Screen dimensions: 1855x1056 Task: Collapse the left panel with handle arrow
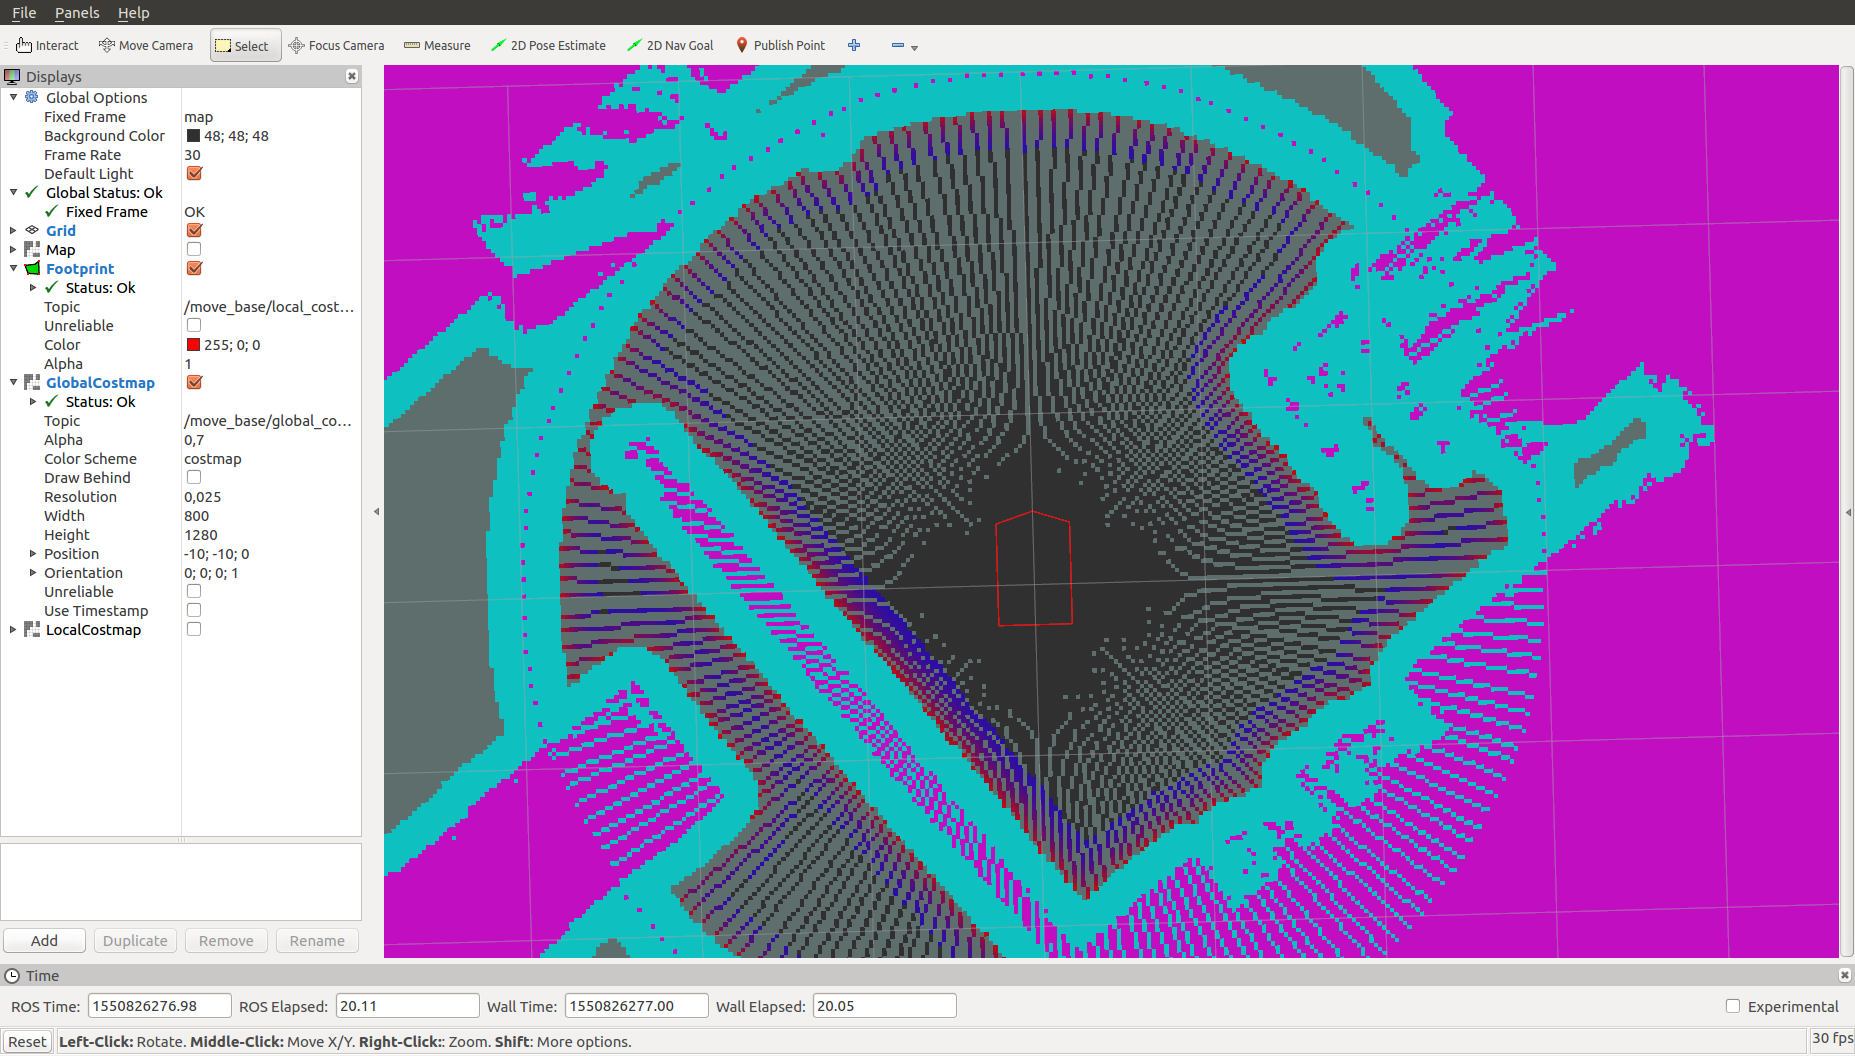point(376,511)
